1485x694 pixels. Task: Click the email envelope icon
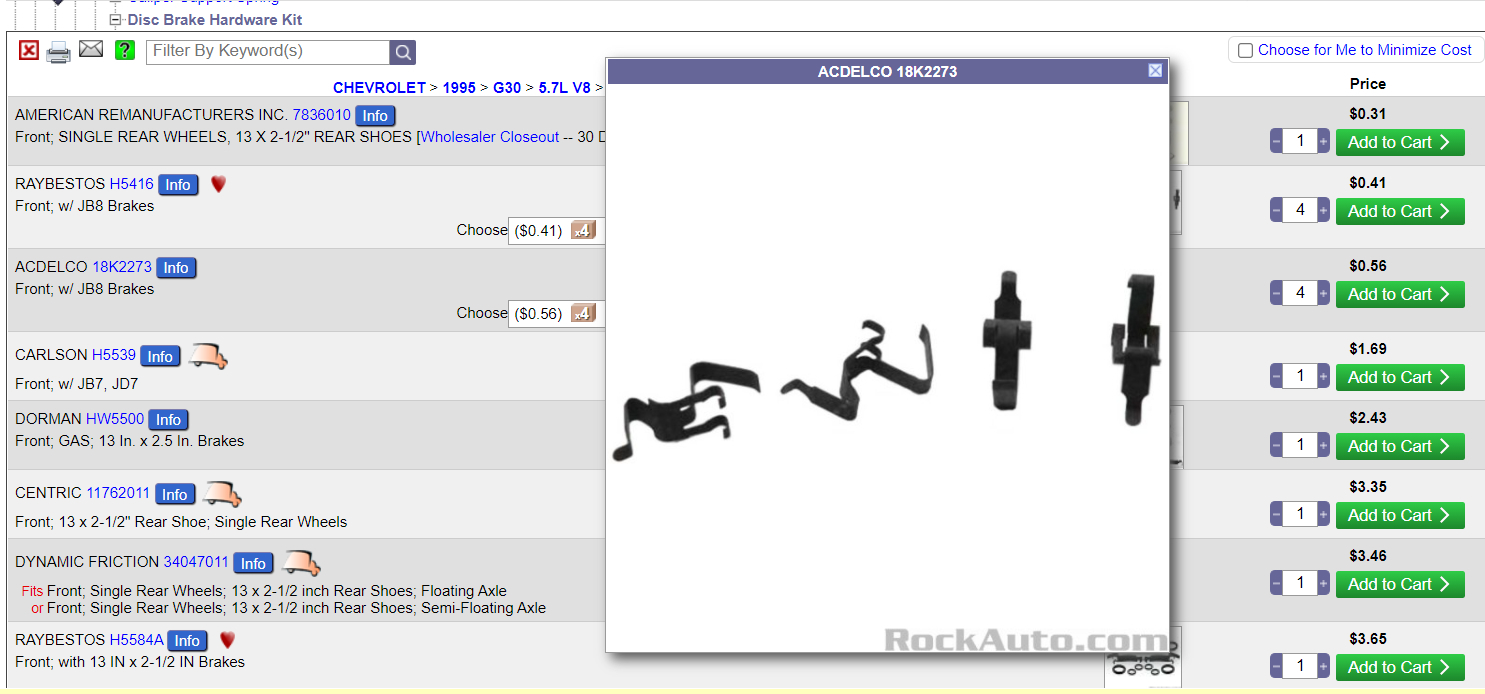click(x=91, y=49)
